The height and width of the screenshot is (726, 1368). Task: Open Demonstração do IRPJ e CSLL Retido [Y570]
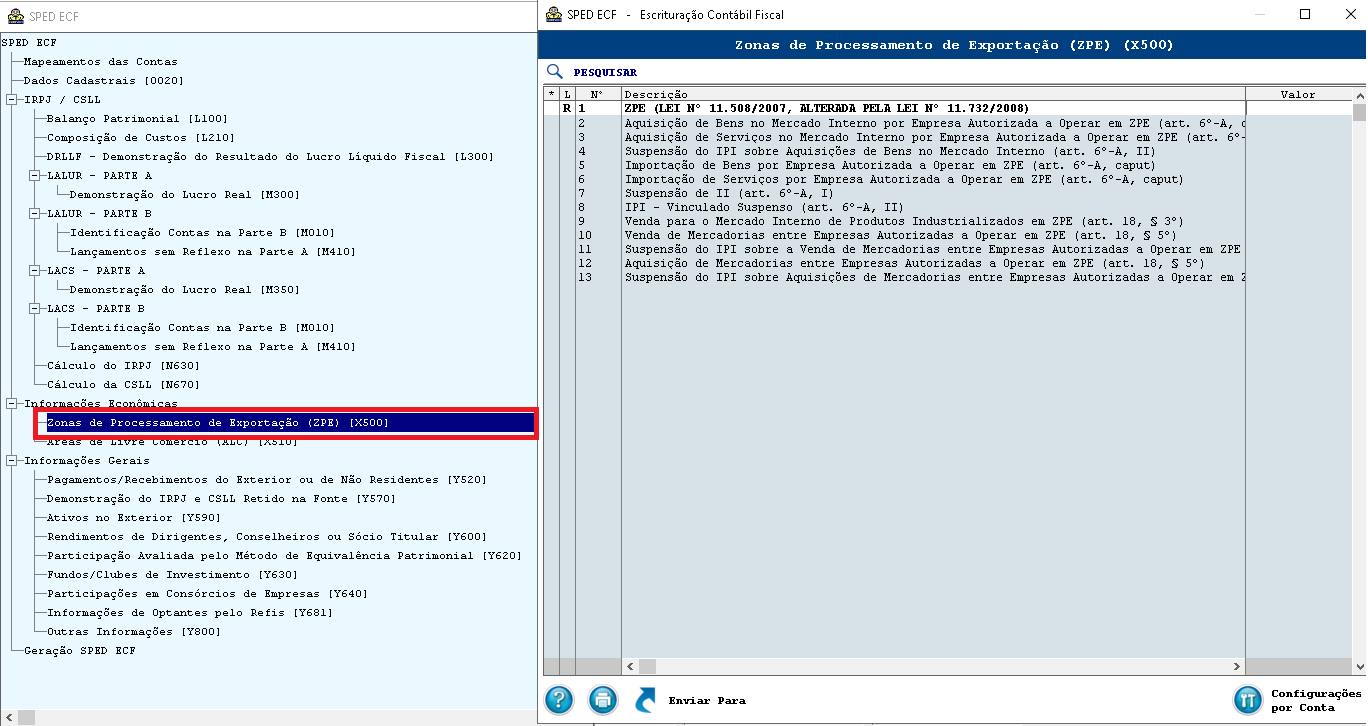[221, 498]
